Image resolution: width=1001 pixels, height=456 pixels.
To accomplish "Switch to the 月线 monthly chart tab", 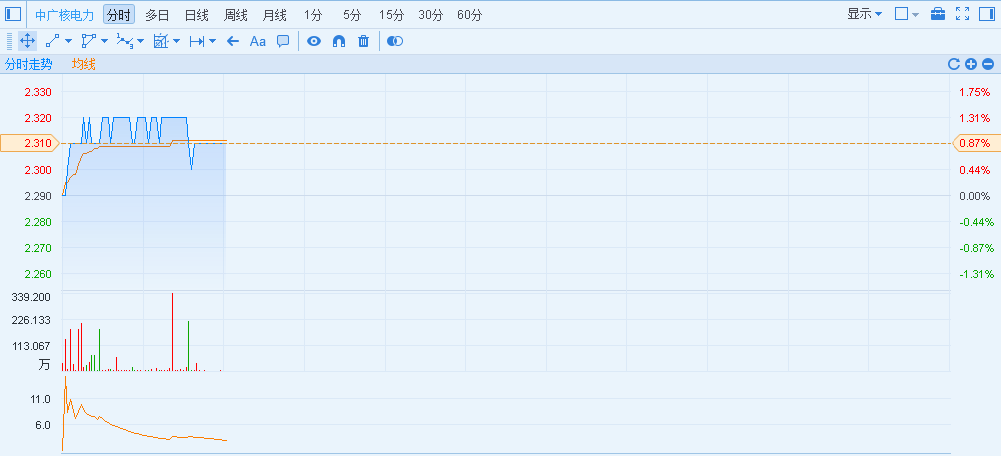I will (x=275, y=15).
